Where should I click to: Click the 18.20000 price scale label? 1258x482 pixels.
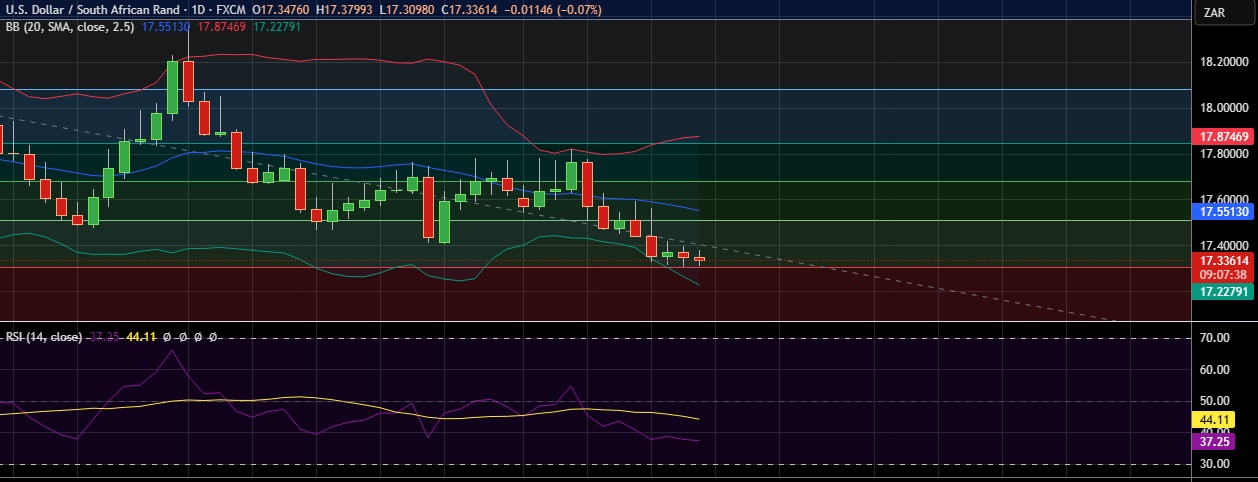1223,62
